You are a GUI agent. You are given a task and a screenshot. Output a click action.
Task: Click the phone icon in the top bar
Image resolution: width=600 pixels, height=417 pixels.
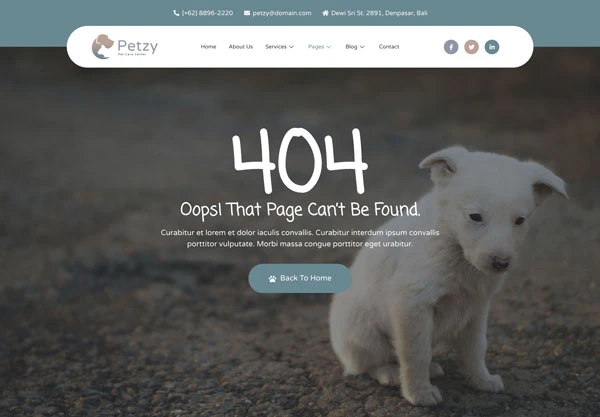(x=176, y=13)
